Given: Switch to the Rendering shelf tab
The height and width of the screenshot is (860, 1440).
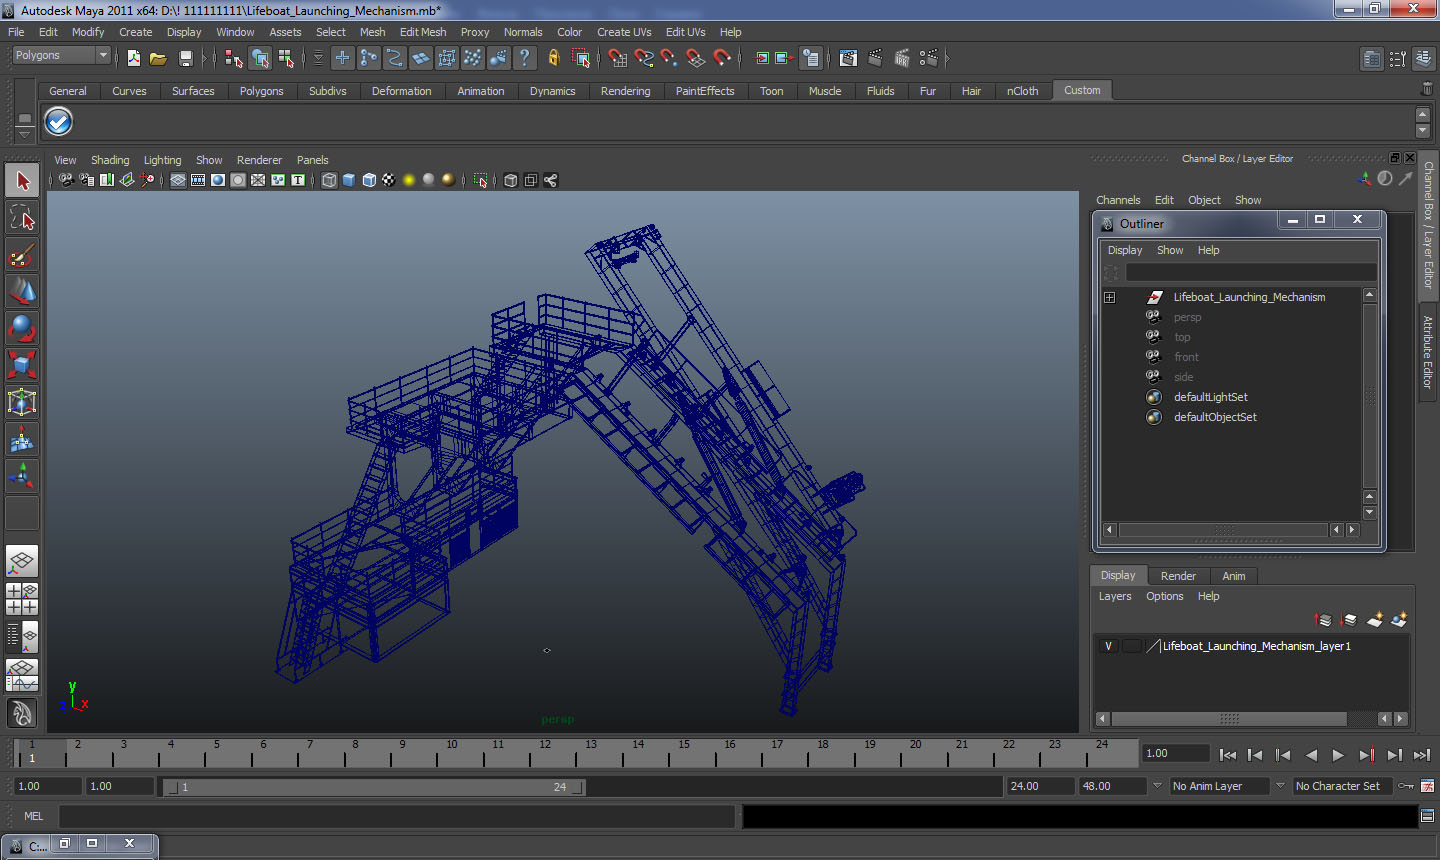Looking at the screenshot, I should point(625,91).
